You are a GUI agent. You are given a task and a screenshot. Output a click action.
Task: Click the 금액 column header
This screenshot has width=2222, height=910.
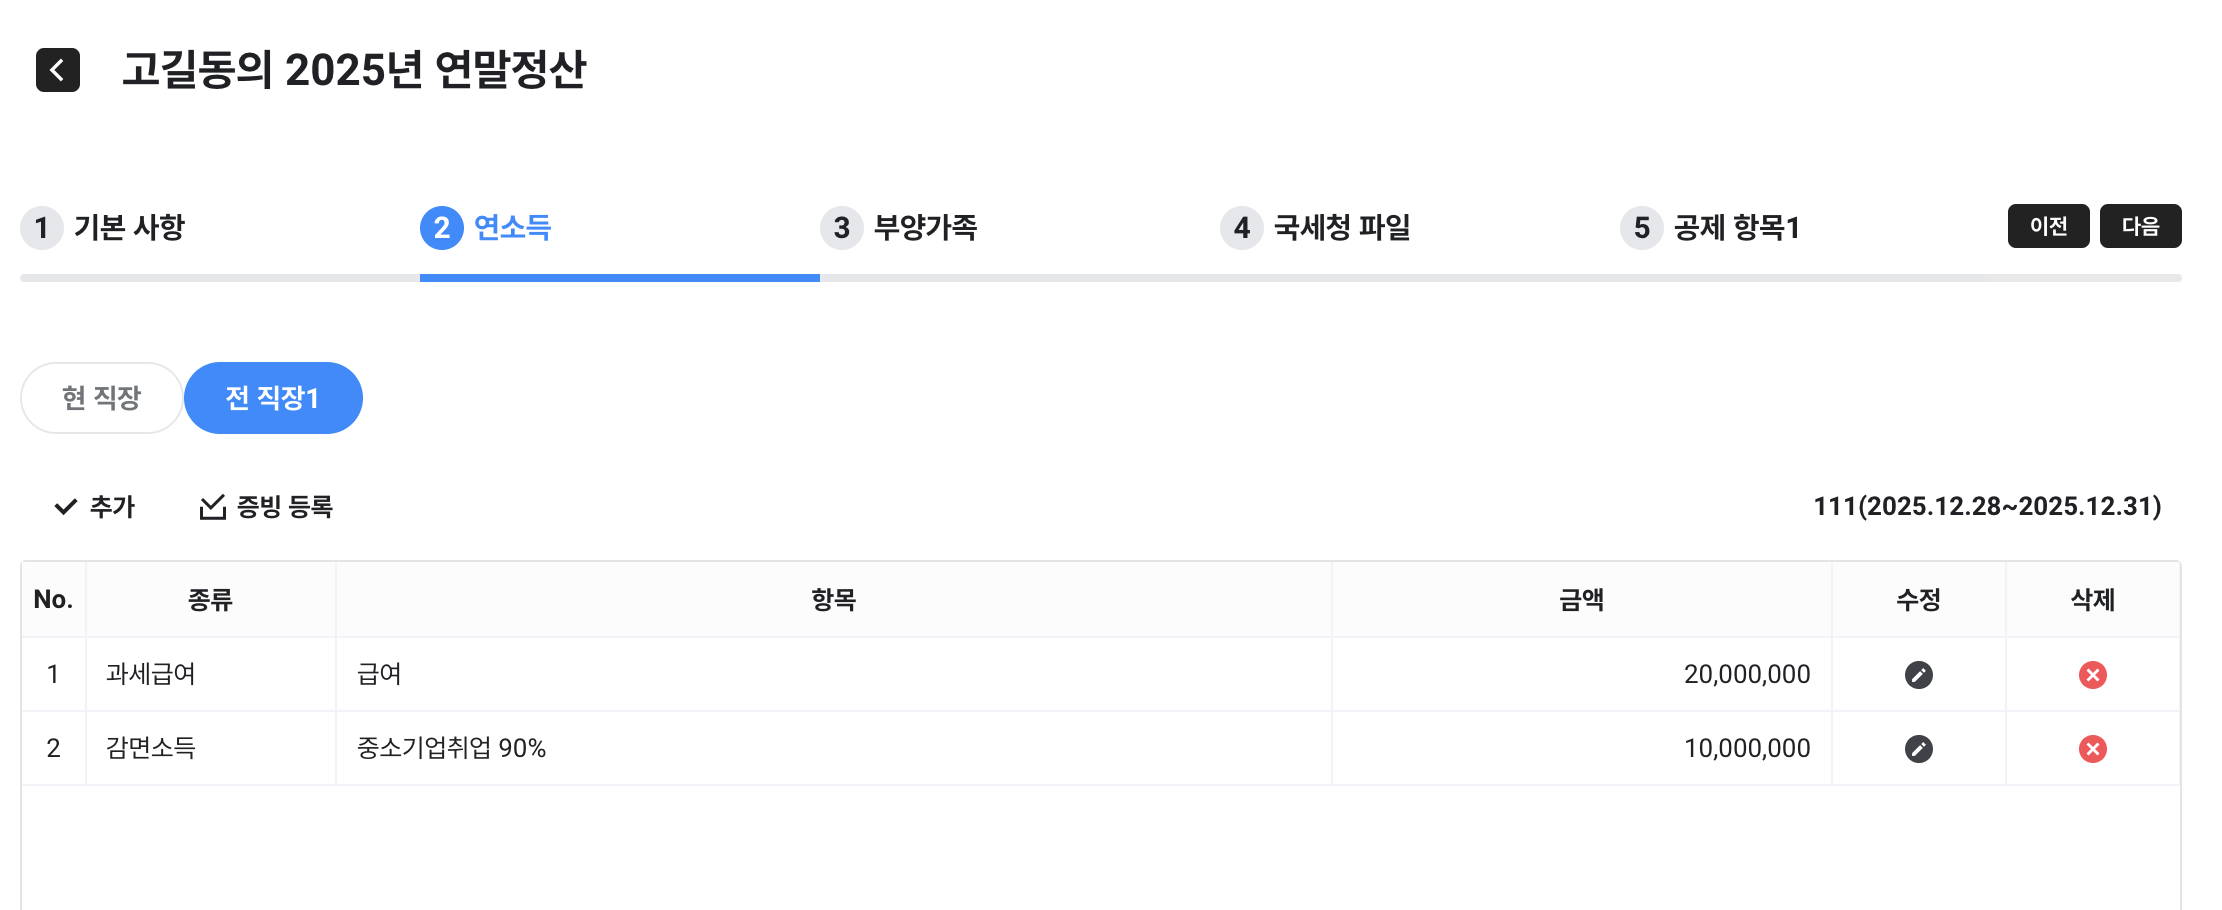click(1581, 600)
